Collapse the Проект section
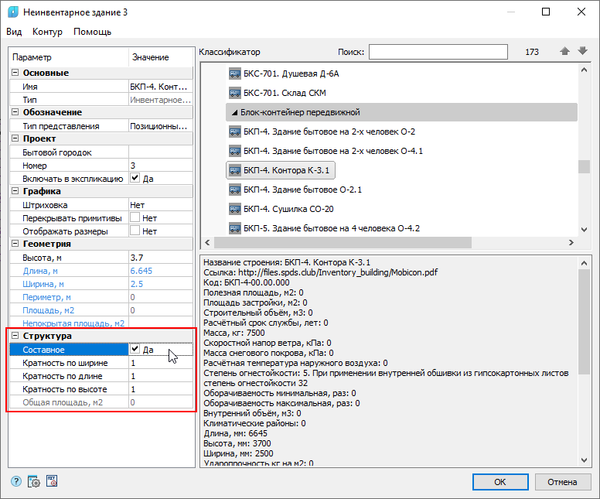Screen dimensions: 600x499 coord(15,138)
